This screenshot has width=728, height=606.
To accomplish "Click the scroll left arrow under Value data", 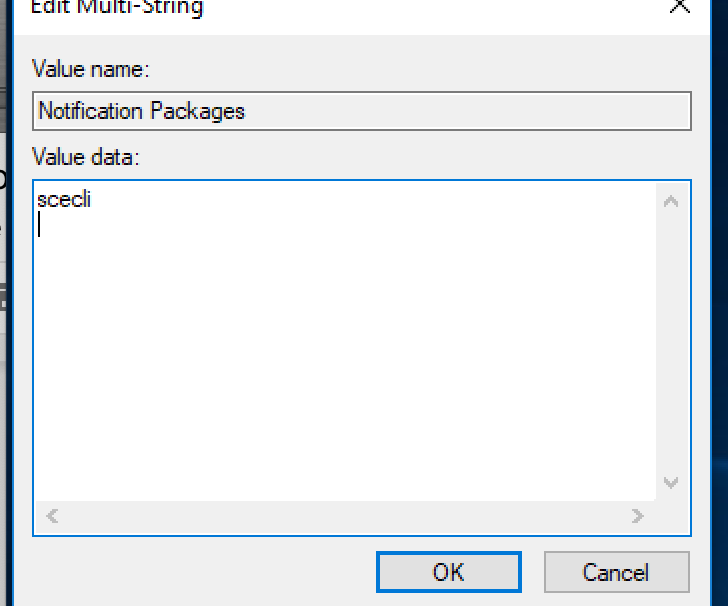I will pos(53,516).
